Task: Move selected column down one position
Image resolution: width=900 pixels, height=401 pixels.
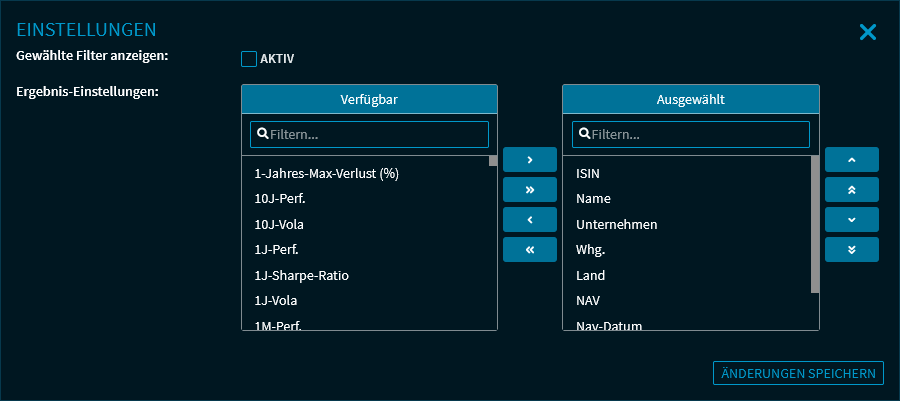Action: point(851,220)
